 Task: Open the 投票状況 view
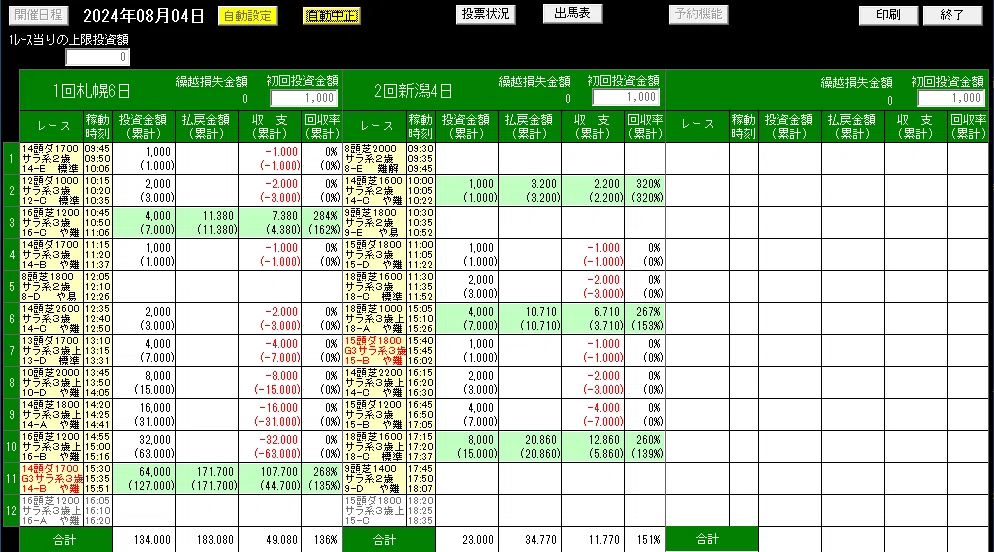(485, 15)
